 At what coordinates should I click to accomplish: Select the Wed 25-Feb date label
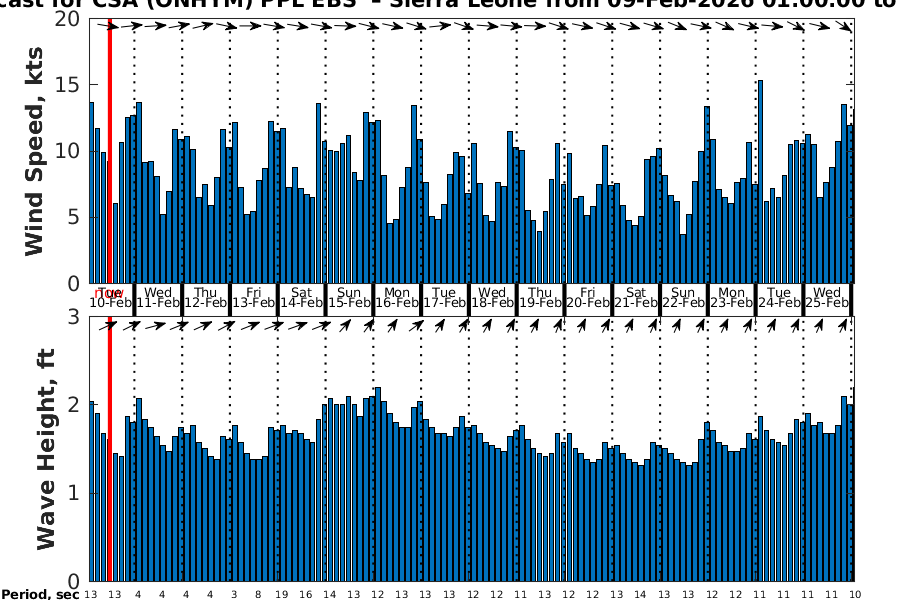click(827, 297)
